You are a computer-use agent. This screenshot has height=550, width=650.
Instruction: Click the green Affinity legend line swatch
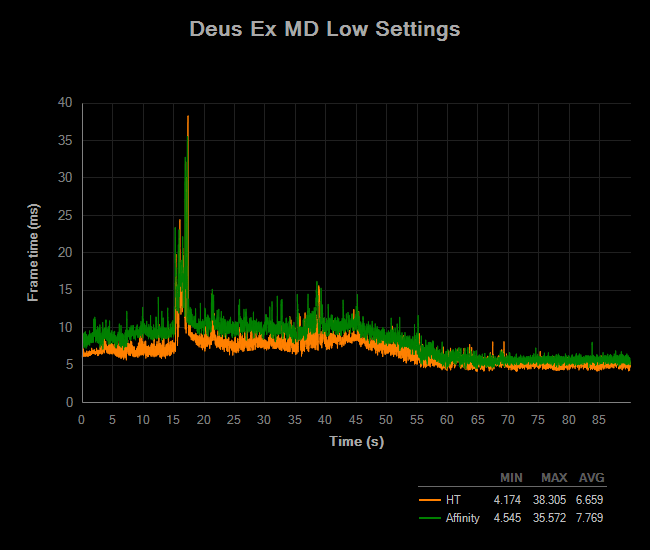(429, 518)
